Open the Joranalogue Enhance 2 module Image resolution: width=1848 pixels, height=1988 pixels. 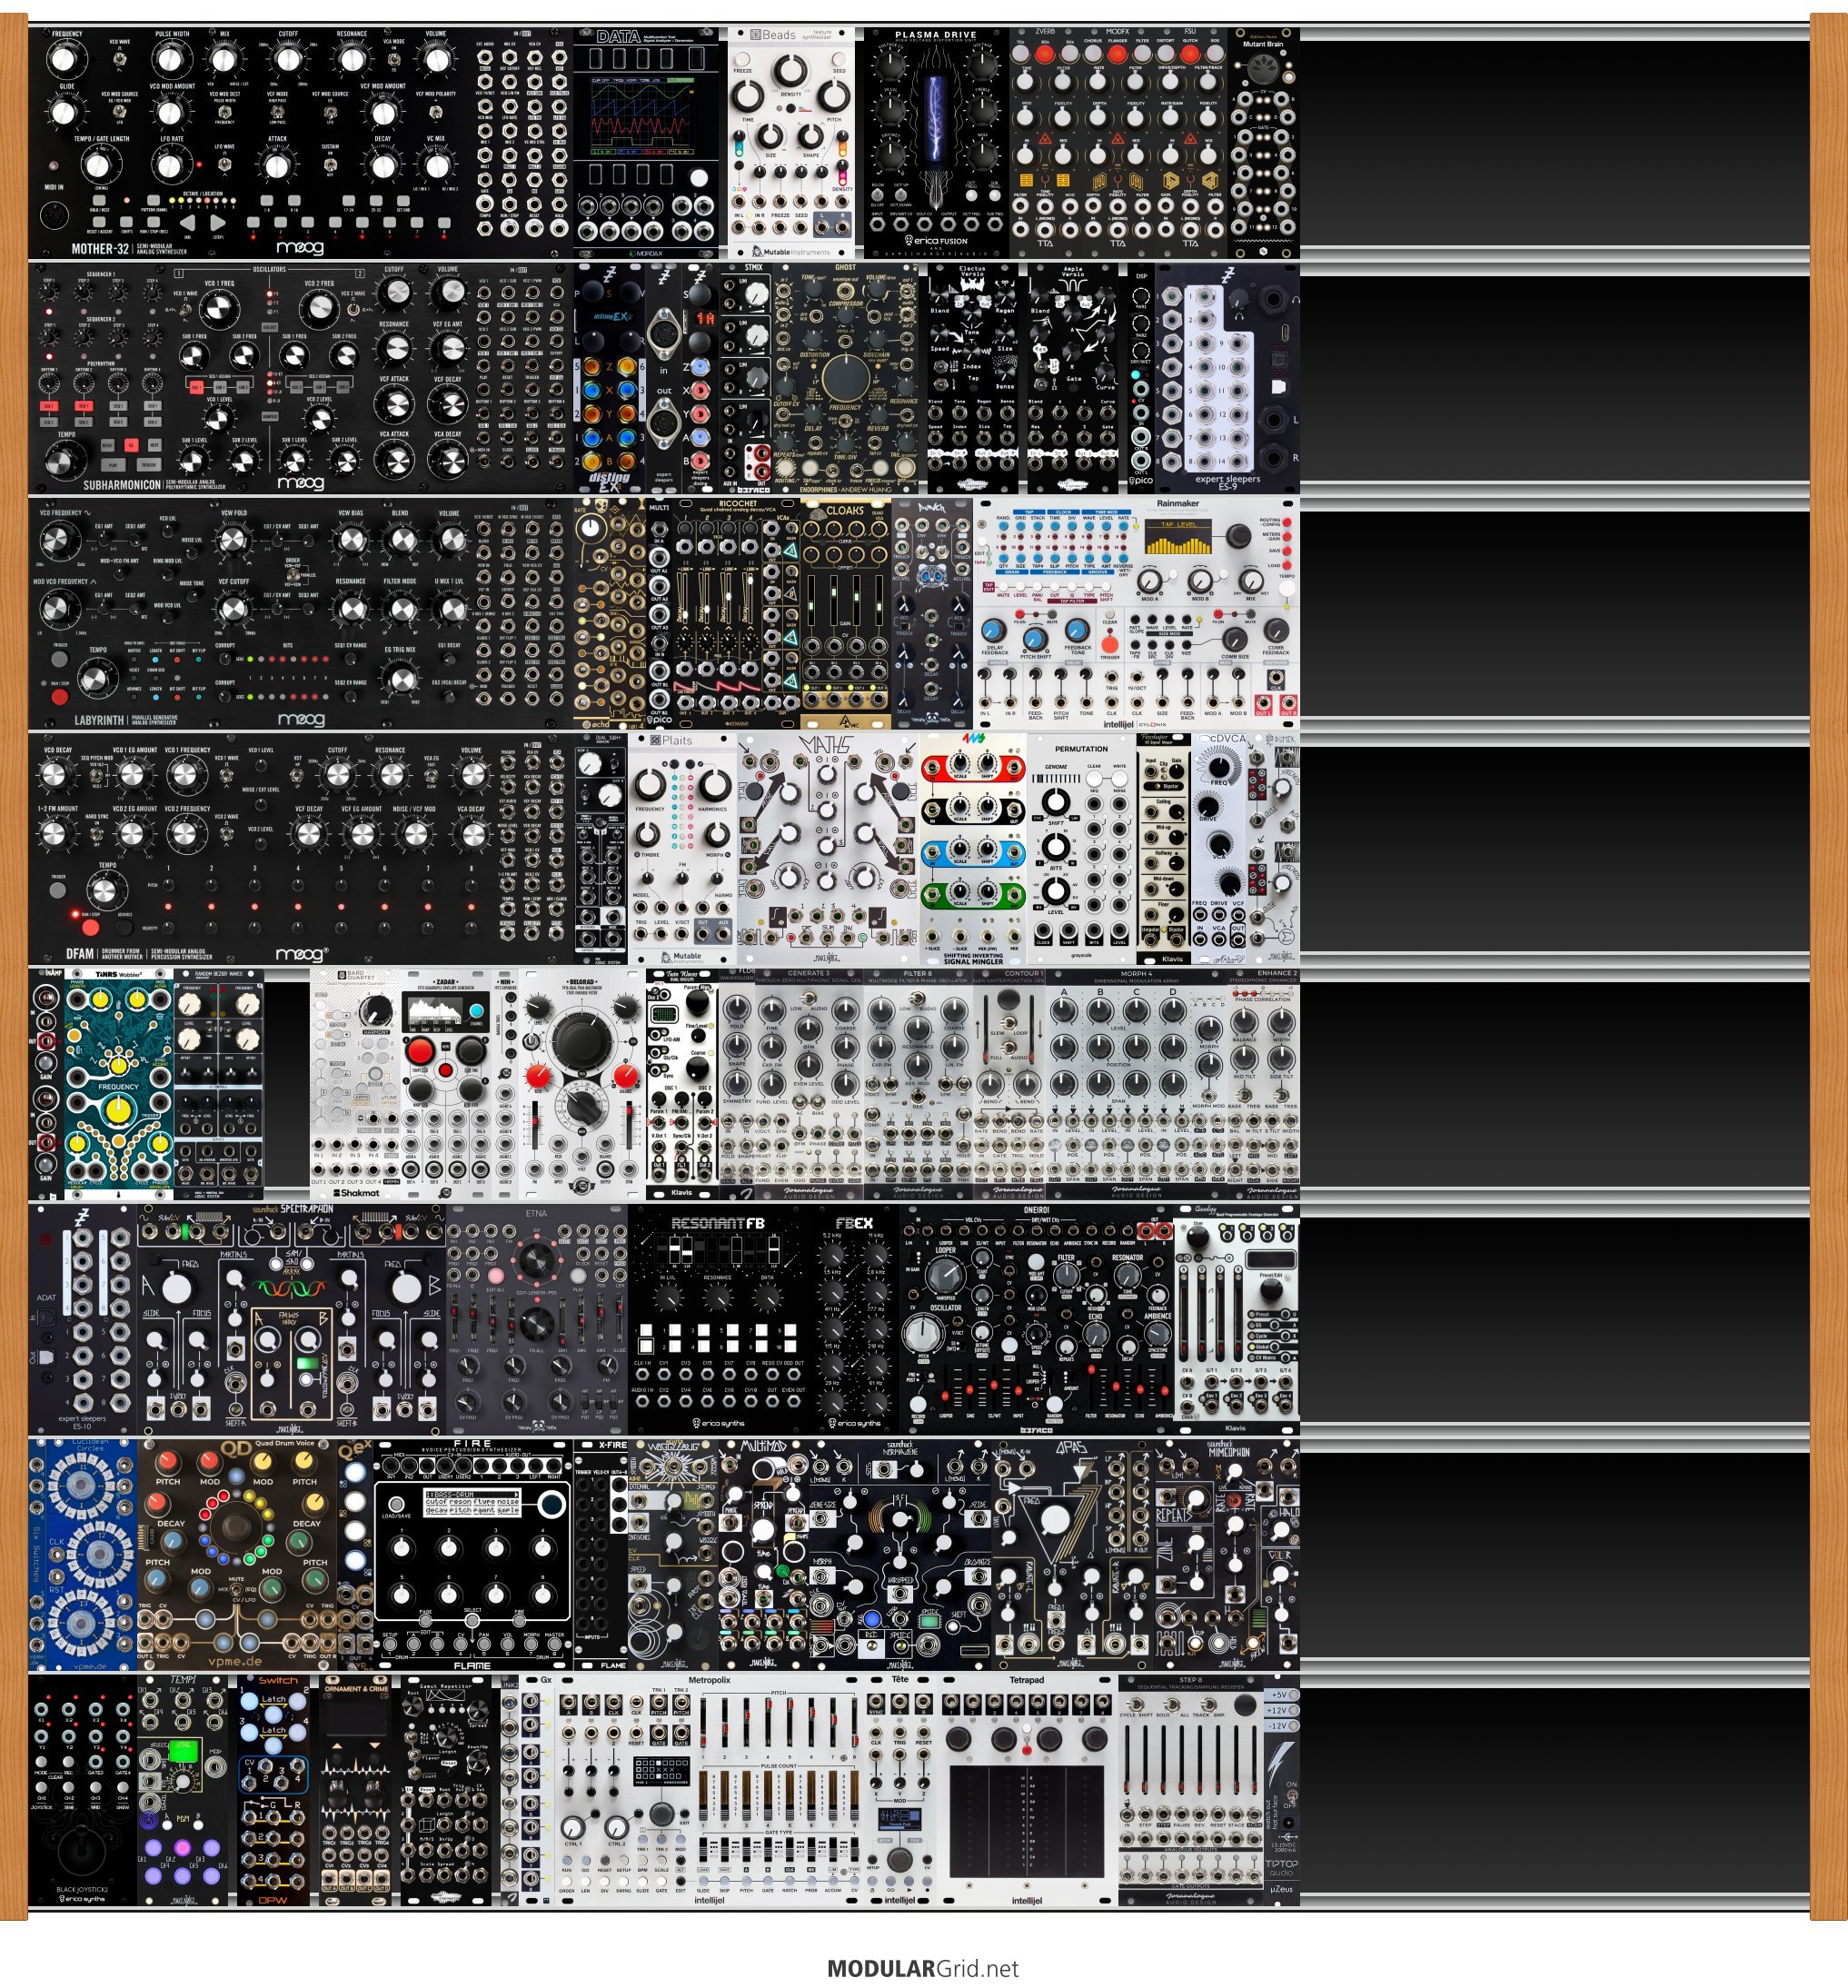click(x=1263, y=1084)
